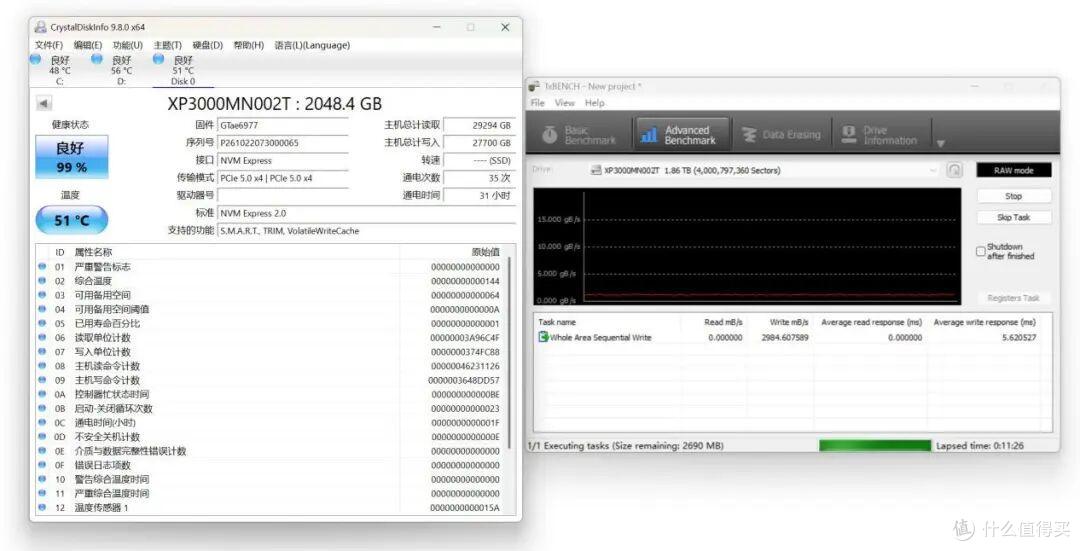Click the 通电次数 value 35 次
1080x551 pixels.
480,178
